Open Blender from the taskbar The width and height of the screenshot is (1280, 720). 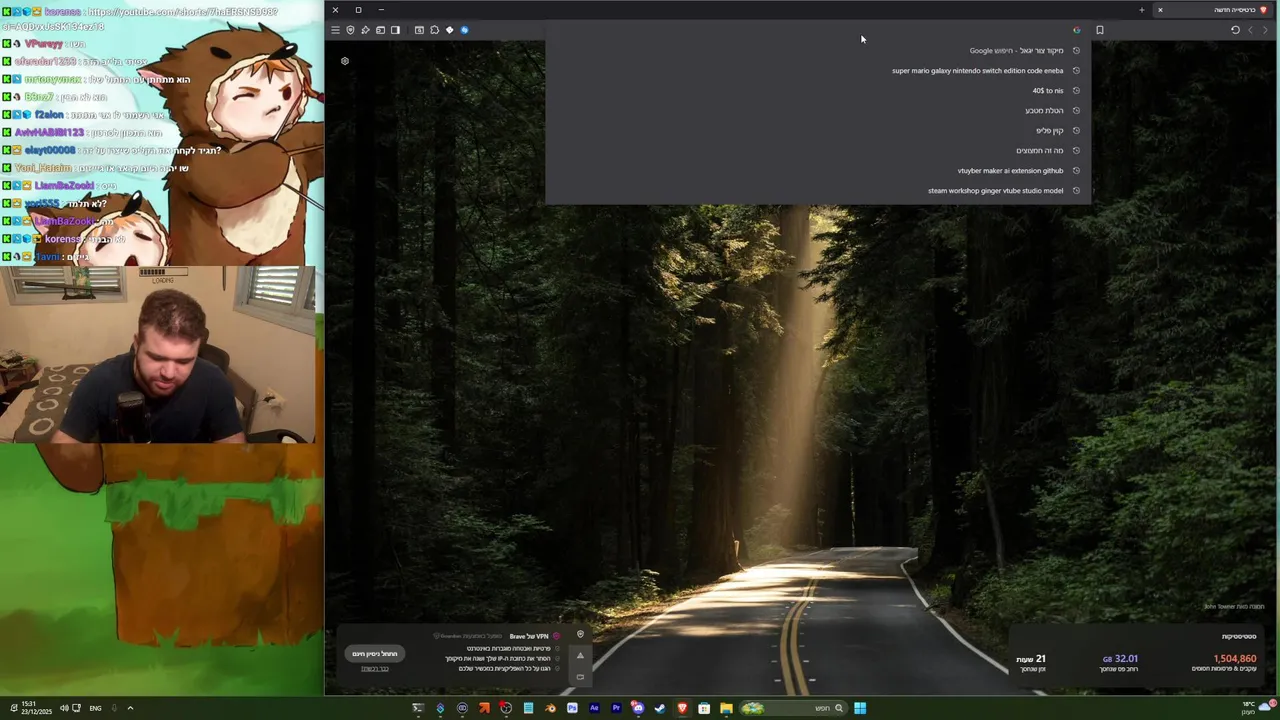pyautogui.click(x=550, y=708)
